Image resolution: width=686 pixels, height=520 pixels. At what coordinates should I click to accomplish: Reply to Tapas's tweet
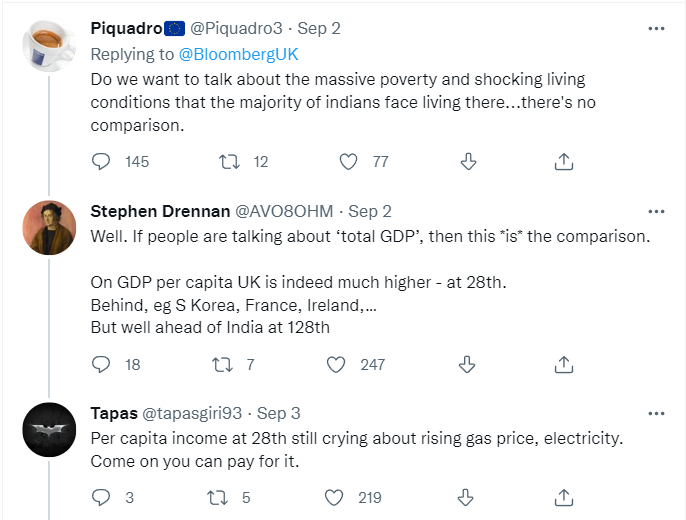tap(101, 497)
